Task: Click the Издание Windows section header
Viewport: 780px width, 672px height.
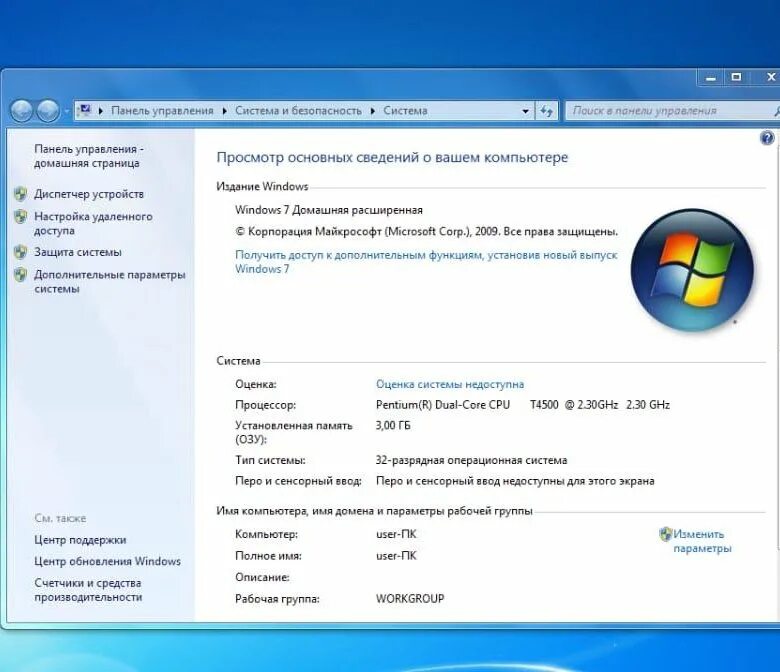Action: (x=262, y=187)
